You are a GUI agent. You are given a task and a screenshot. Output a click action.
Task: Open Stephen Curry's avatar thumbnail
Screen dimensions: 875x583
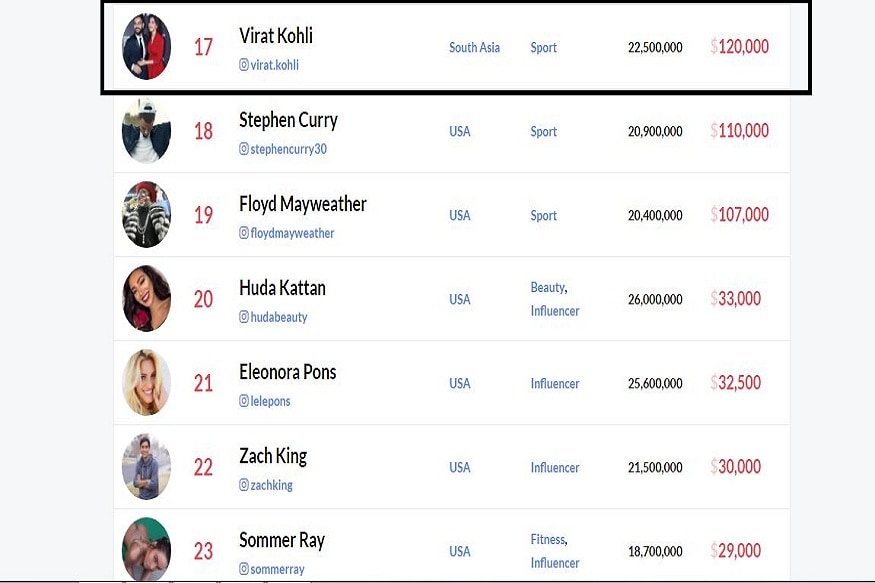coord(146,131)
